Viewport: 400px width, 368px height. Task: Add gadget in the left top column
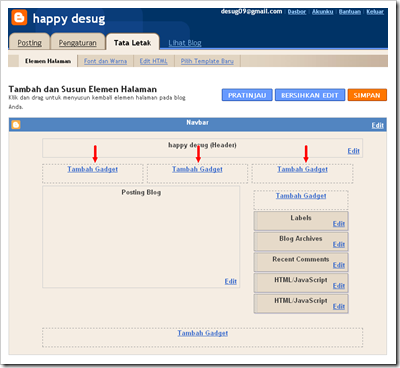[x=93, y=169]
